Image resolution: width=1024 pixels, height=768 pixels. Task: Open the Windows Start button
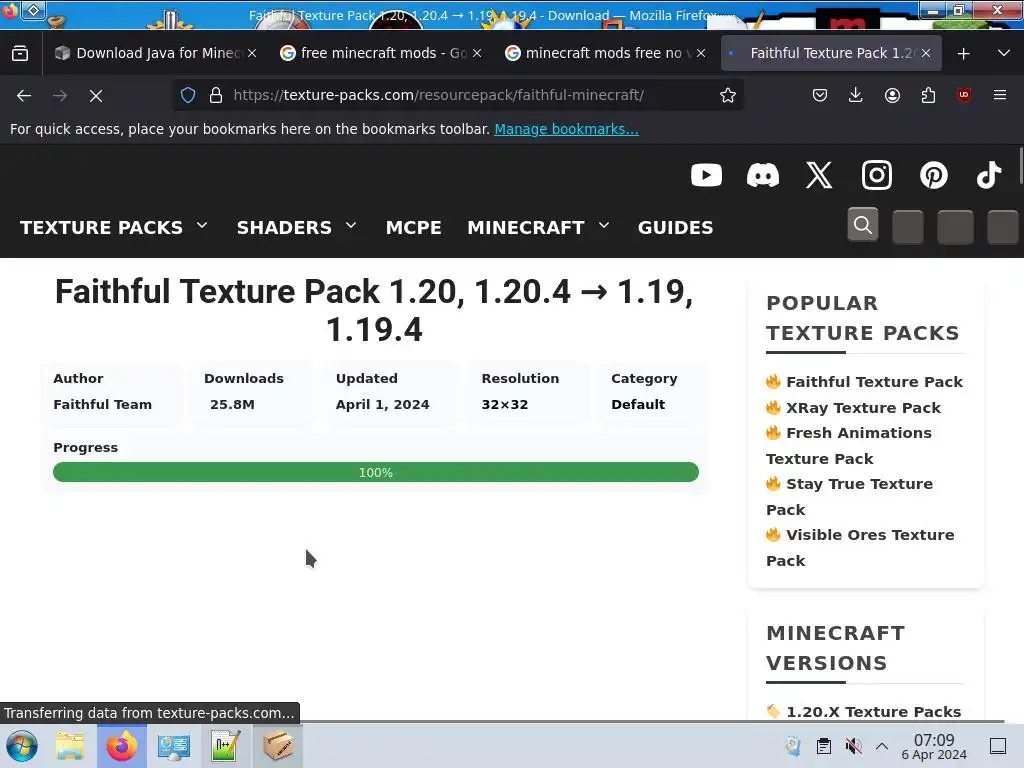22,746
